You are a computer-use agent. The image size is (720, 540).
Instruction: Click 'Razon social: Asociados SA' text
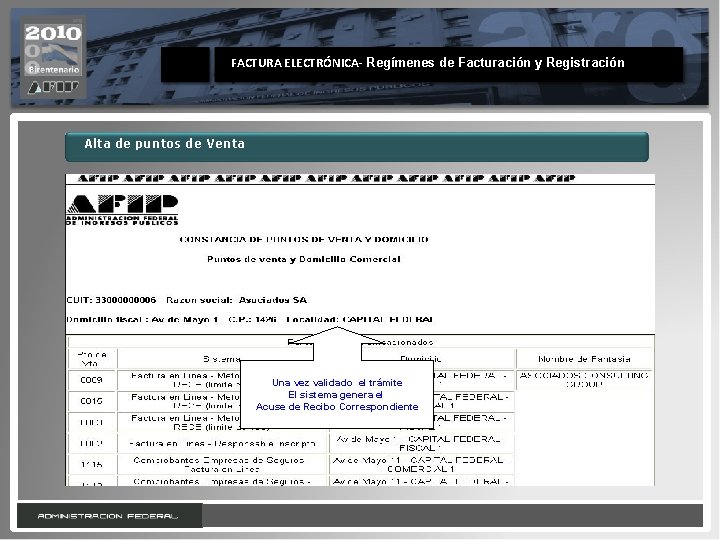click(236, 300)
